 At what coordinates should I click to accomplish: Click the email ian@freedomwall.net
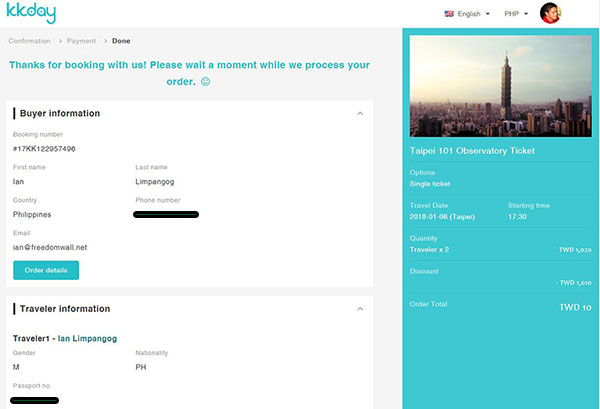pyautogui.click(x=50, y=247)
